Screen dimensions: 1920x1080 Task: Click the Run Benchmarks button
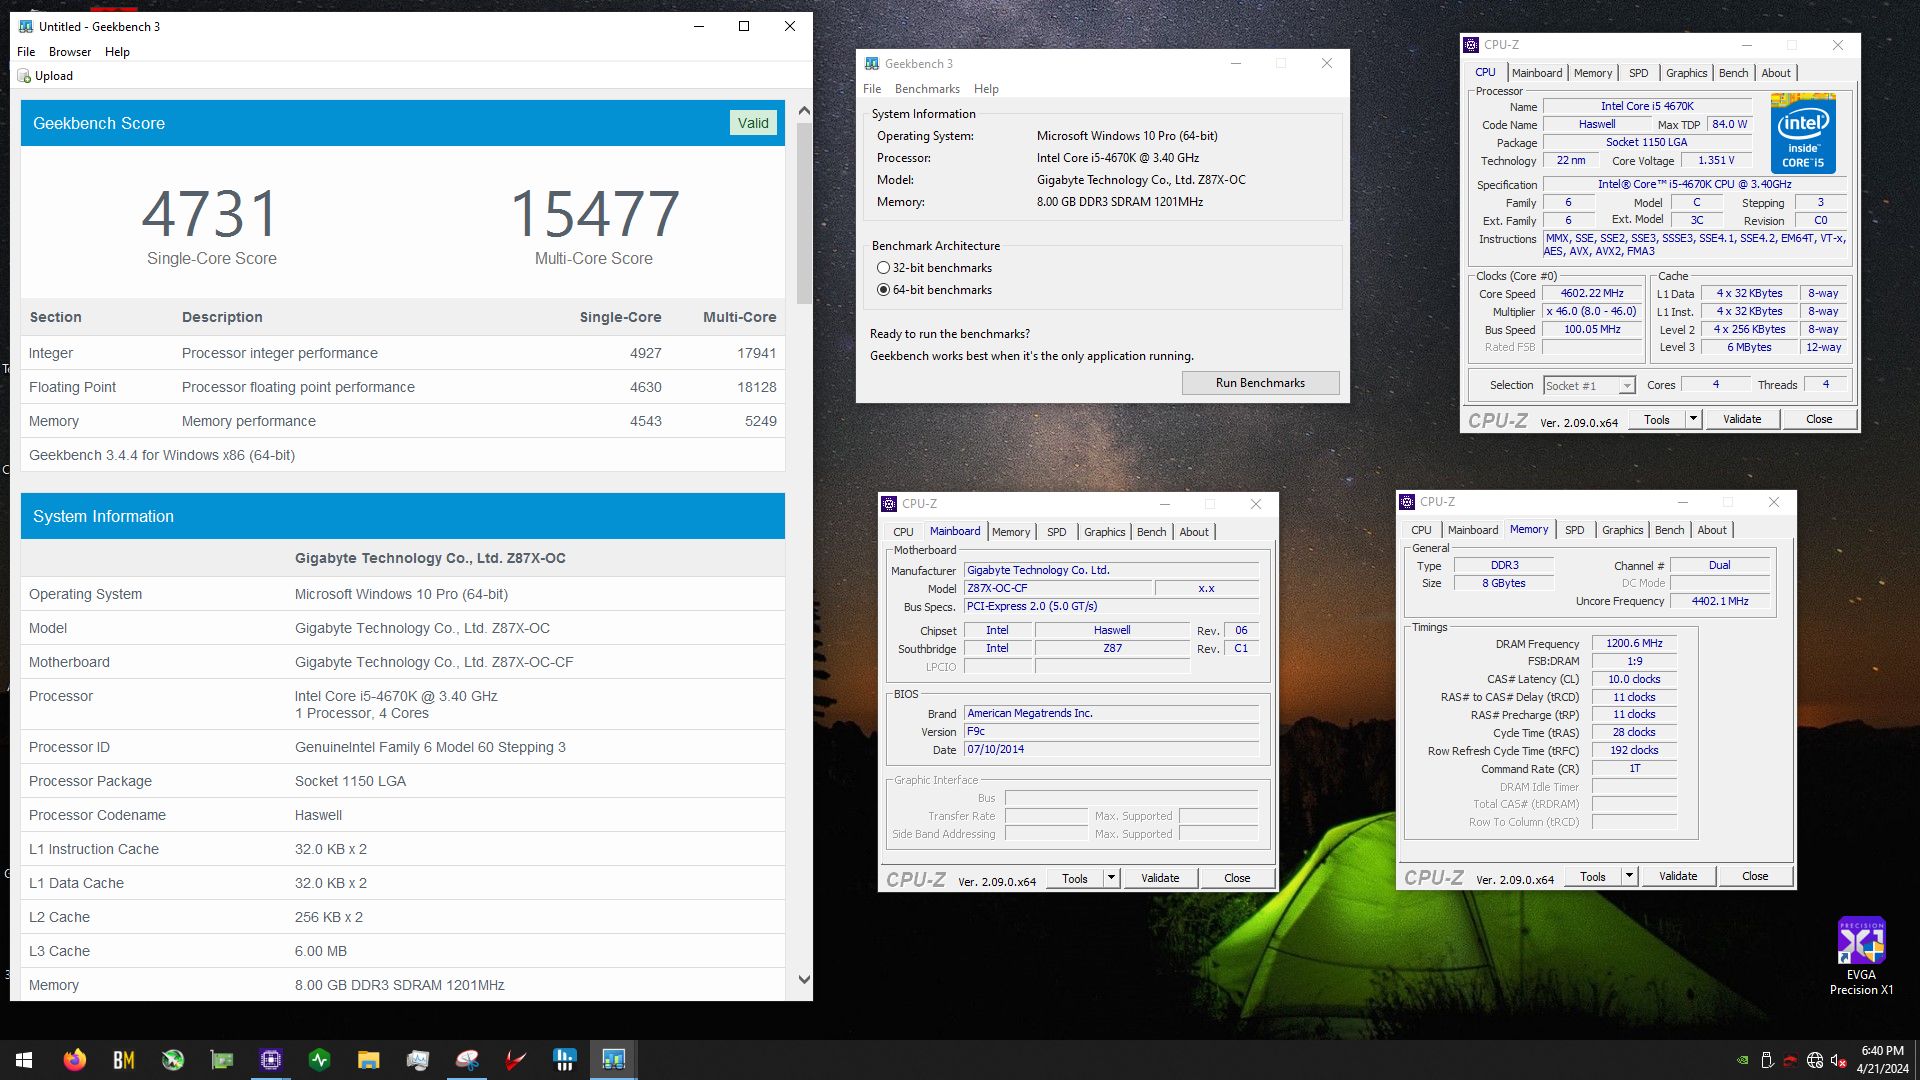(1260, 383)
